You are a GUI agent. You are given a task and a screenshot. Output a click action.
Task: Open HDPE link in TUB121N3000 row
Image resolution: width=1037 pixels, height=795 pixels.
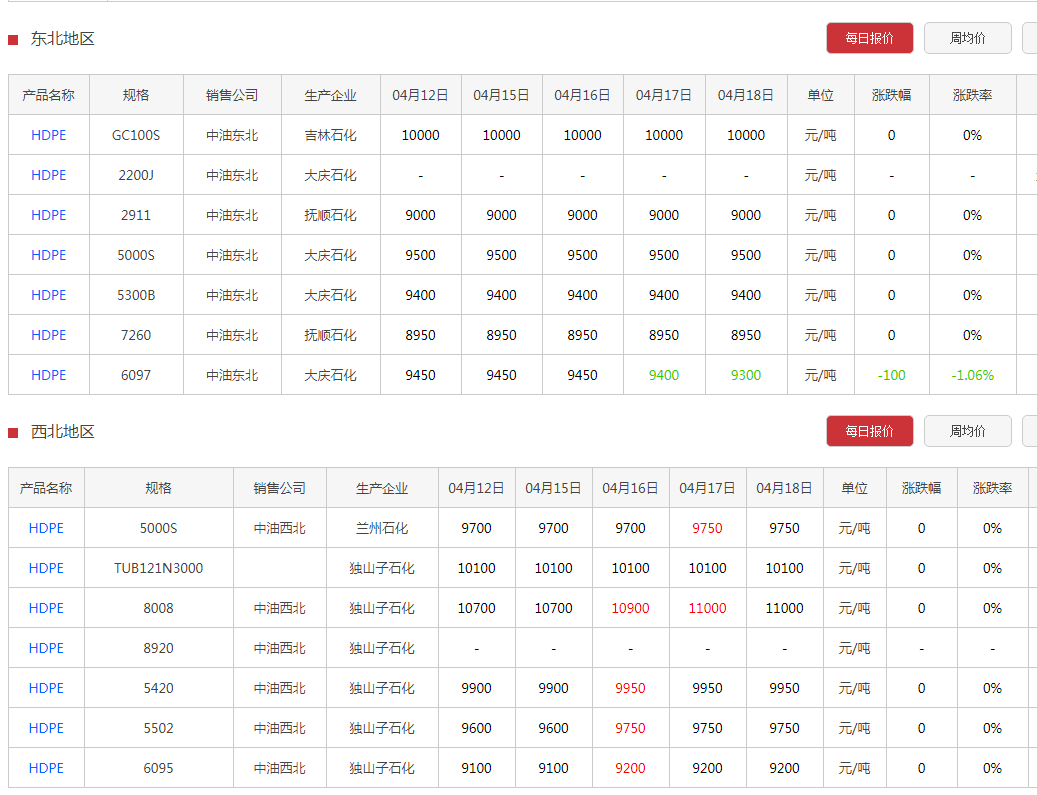point(46,568)
